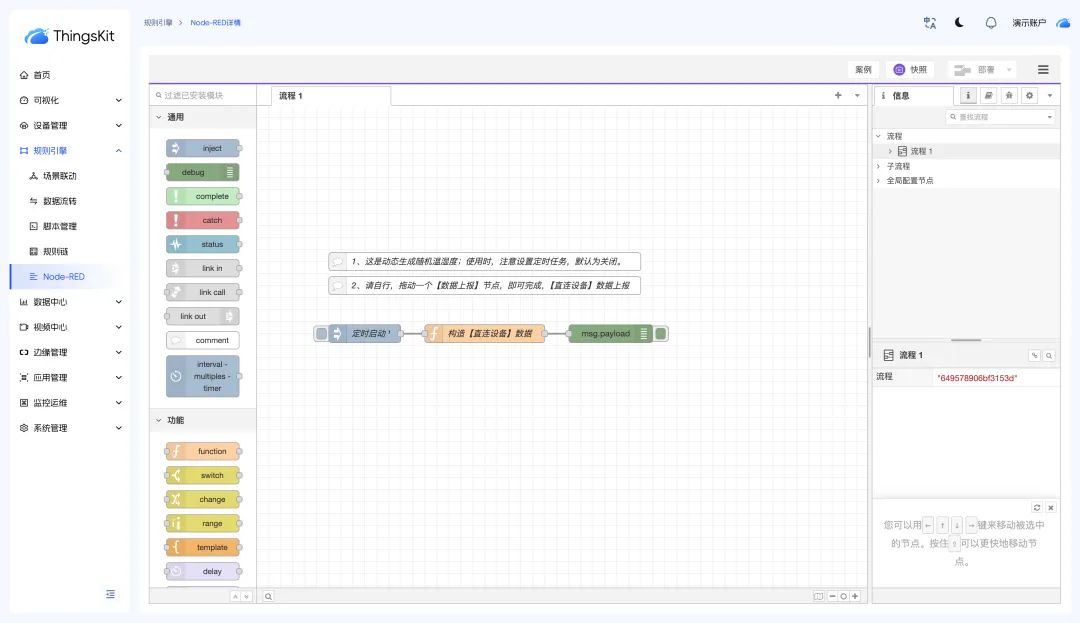Image resolution: width=1080 pixels, height=623 pixels.
Task: Select the status node in palette
Action: [203, 244]
